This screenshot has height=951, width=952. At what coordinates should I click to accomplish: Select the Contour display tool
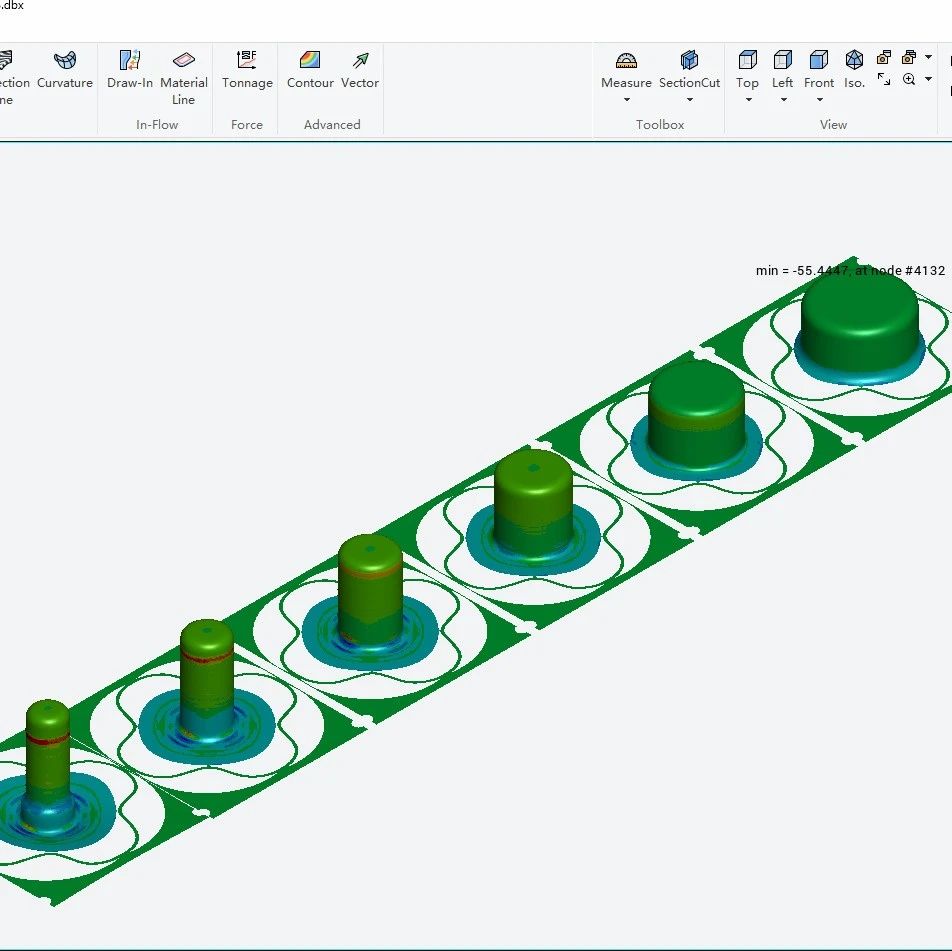[x=310, y=70]
